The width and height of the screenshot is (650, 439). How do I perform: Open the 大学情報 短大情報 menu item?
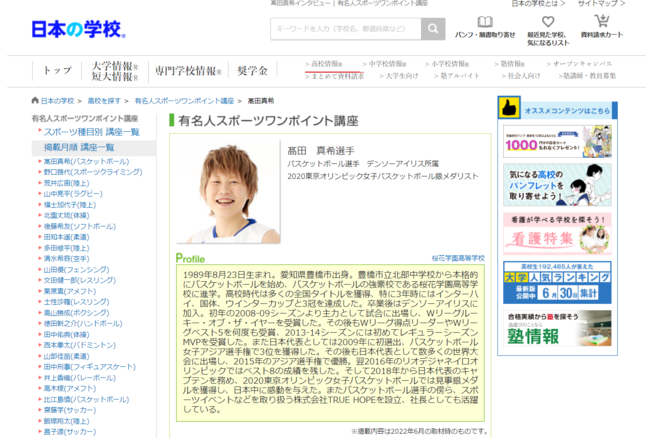(115, 71)
